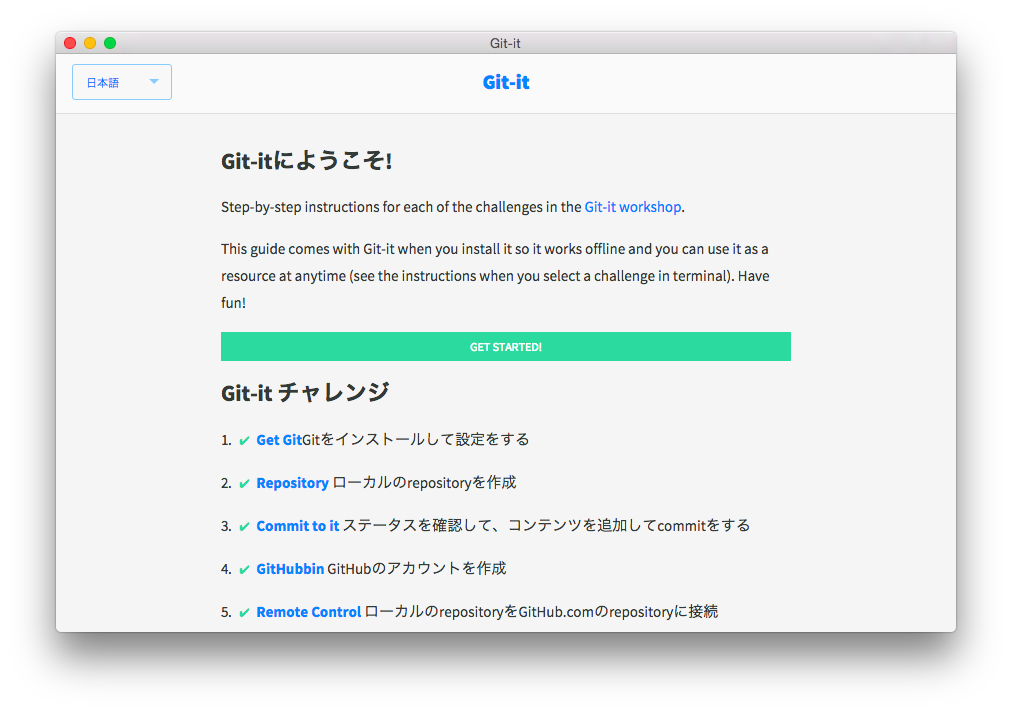
Task: Click the Git-it window title bar
Action: pos(505,43)
